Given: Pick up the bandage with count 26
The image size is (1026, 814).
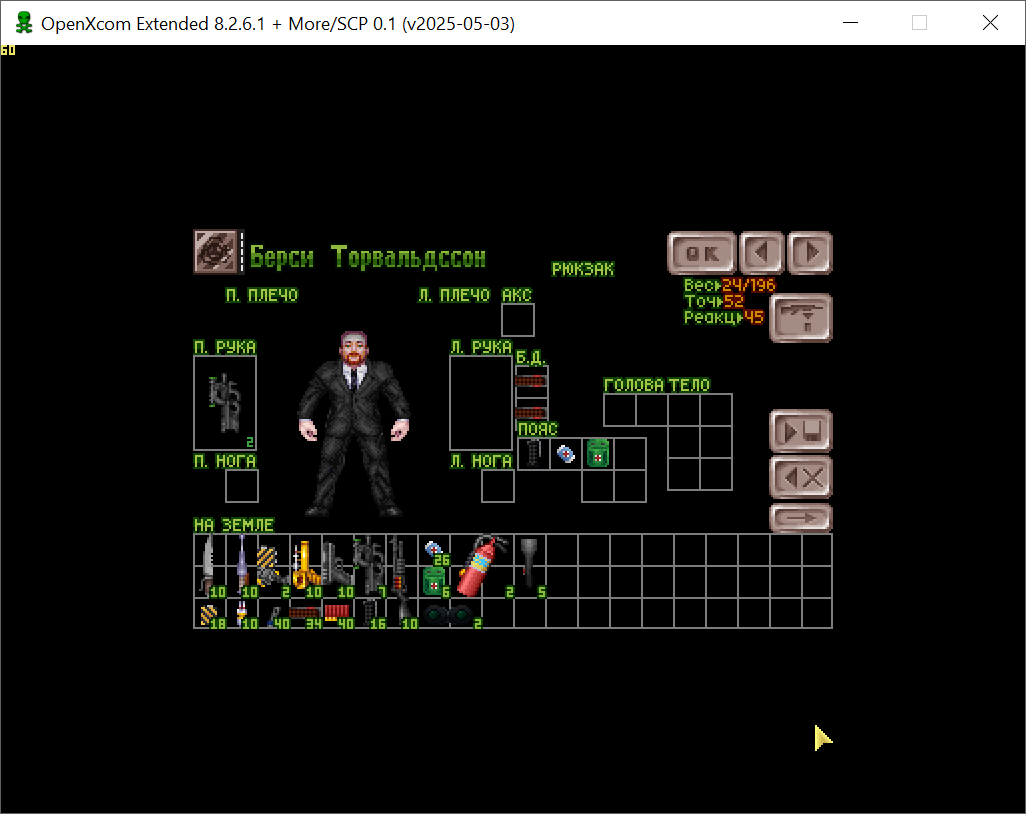Looking at the screenshot, I should click(x=434, y=551).
